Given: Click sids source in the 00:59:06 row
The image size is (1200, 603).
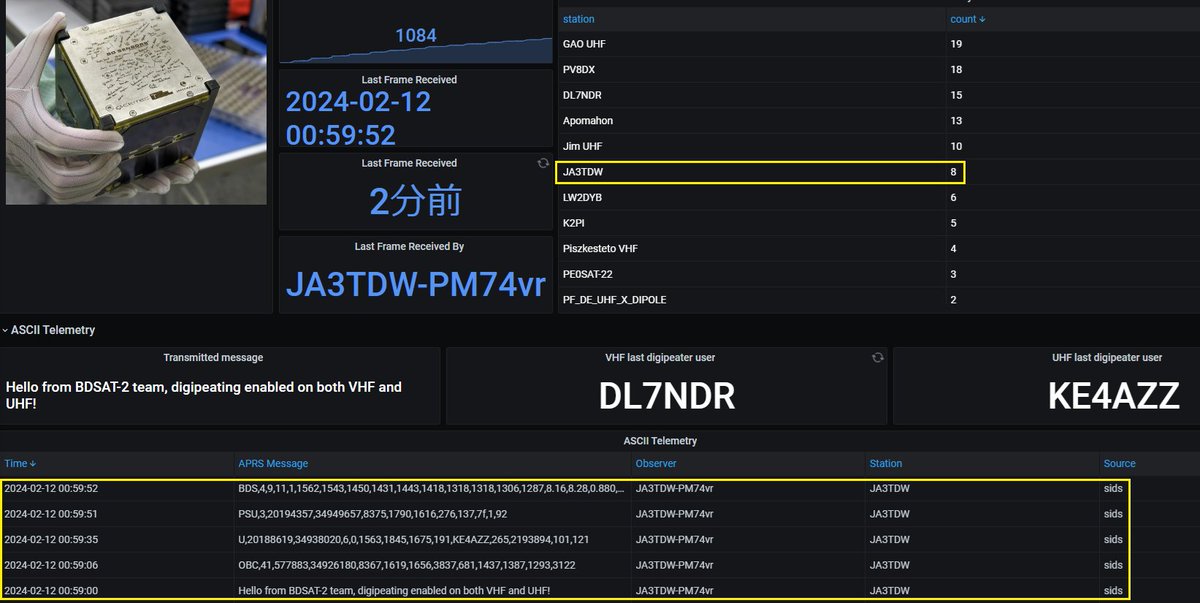Looking at the screenshot, I should click(1113, 565).
